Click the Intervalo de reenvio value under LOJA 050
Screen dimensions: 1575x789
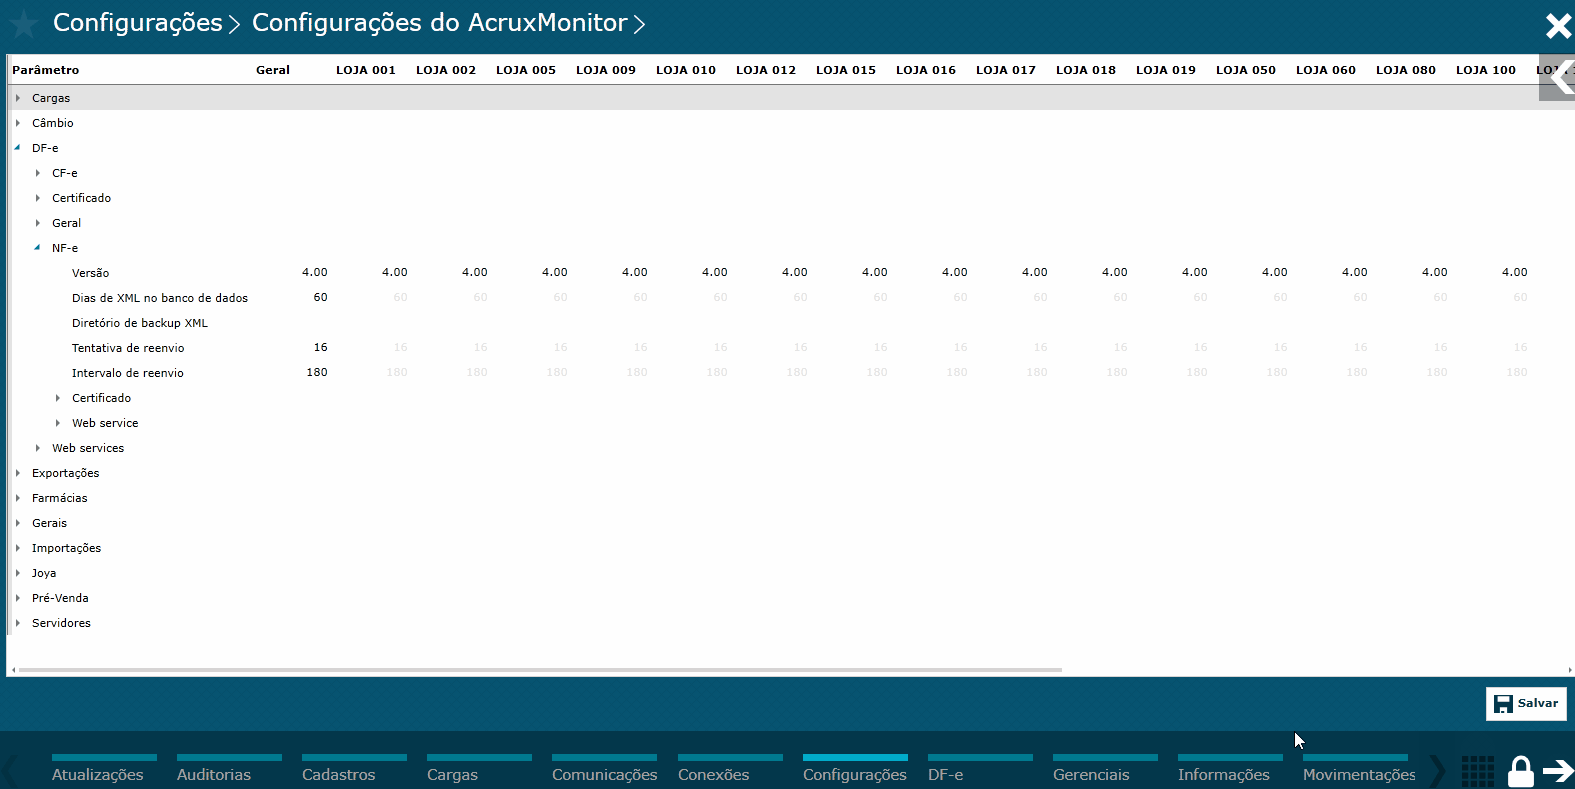[1277, 372]
